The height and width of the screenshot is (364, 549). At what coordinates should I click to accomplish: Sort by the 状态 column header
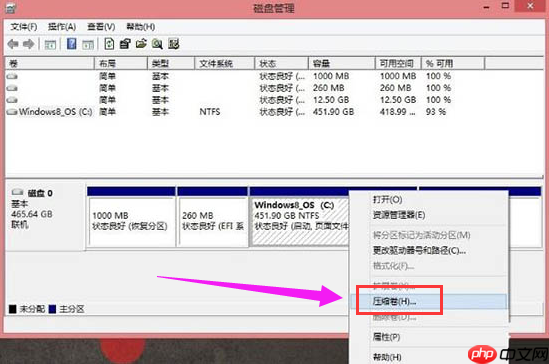click(x=282, y=63)
